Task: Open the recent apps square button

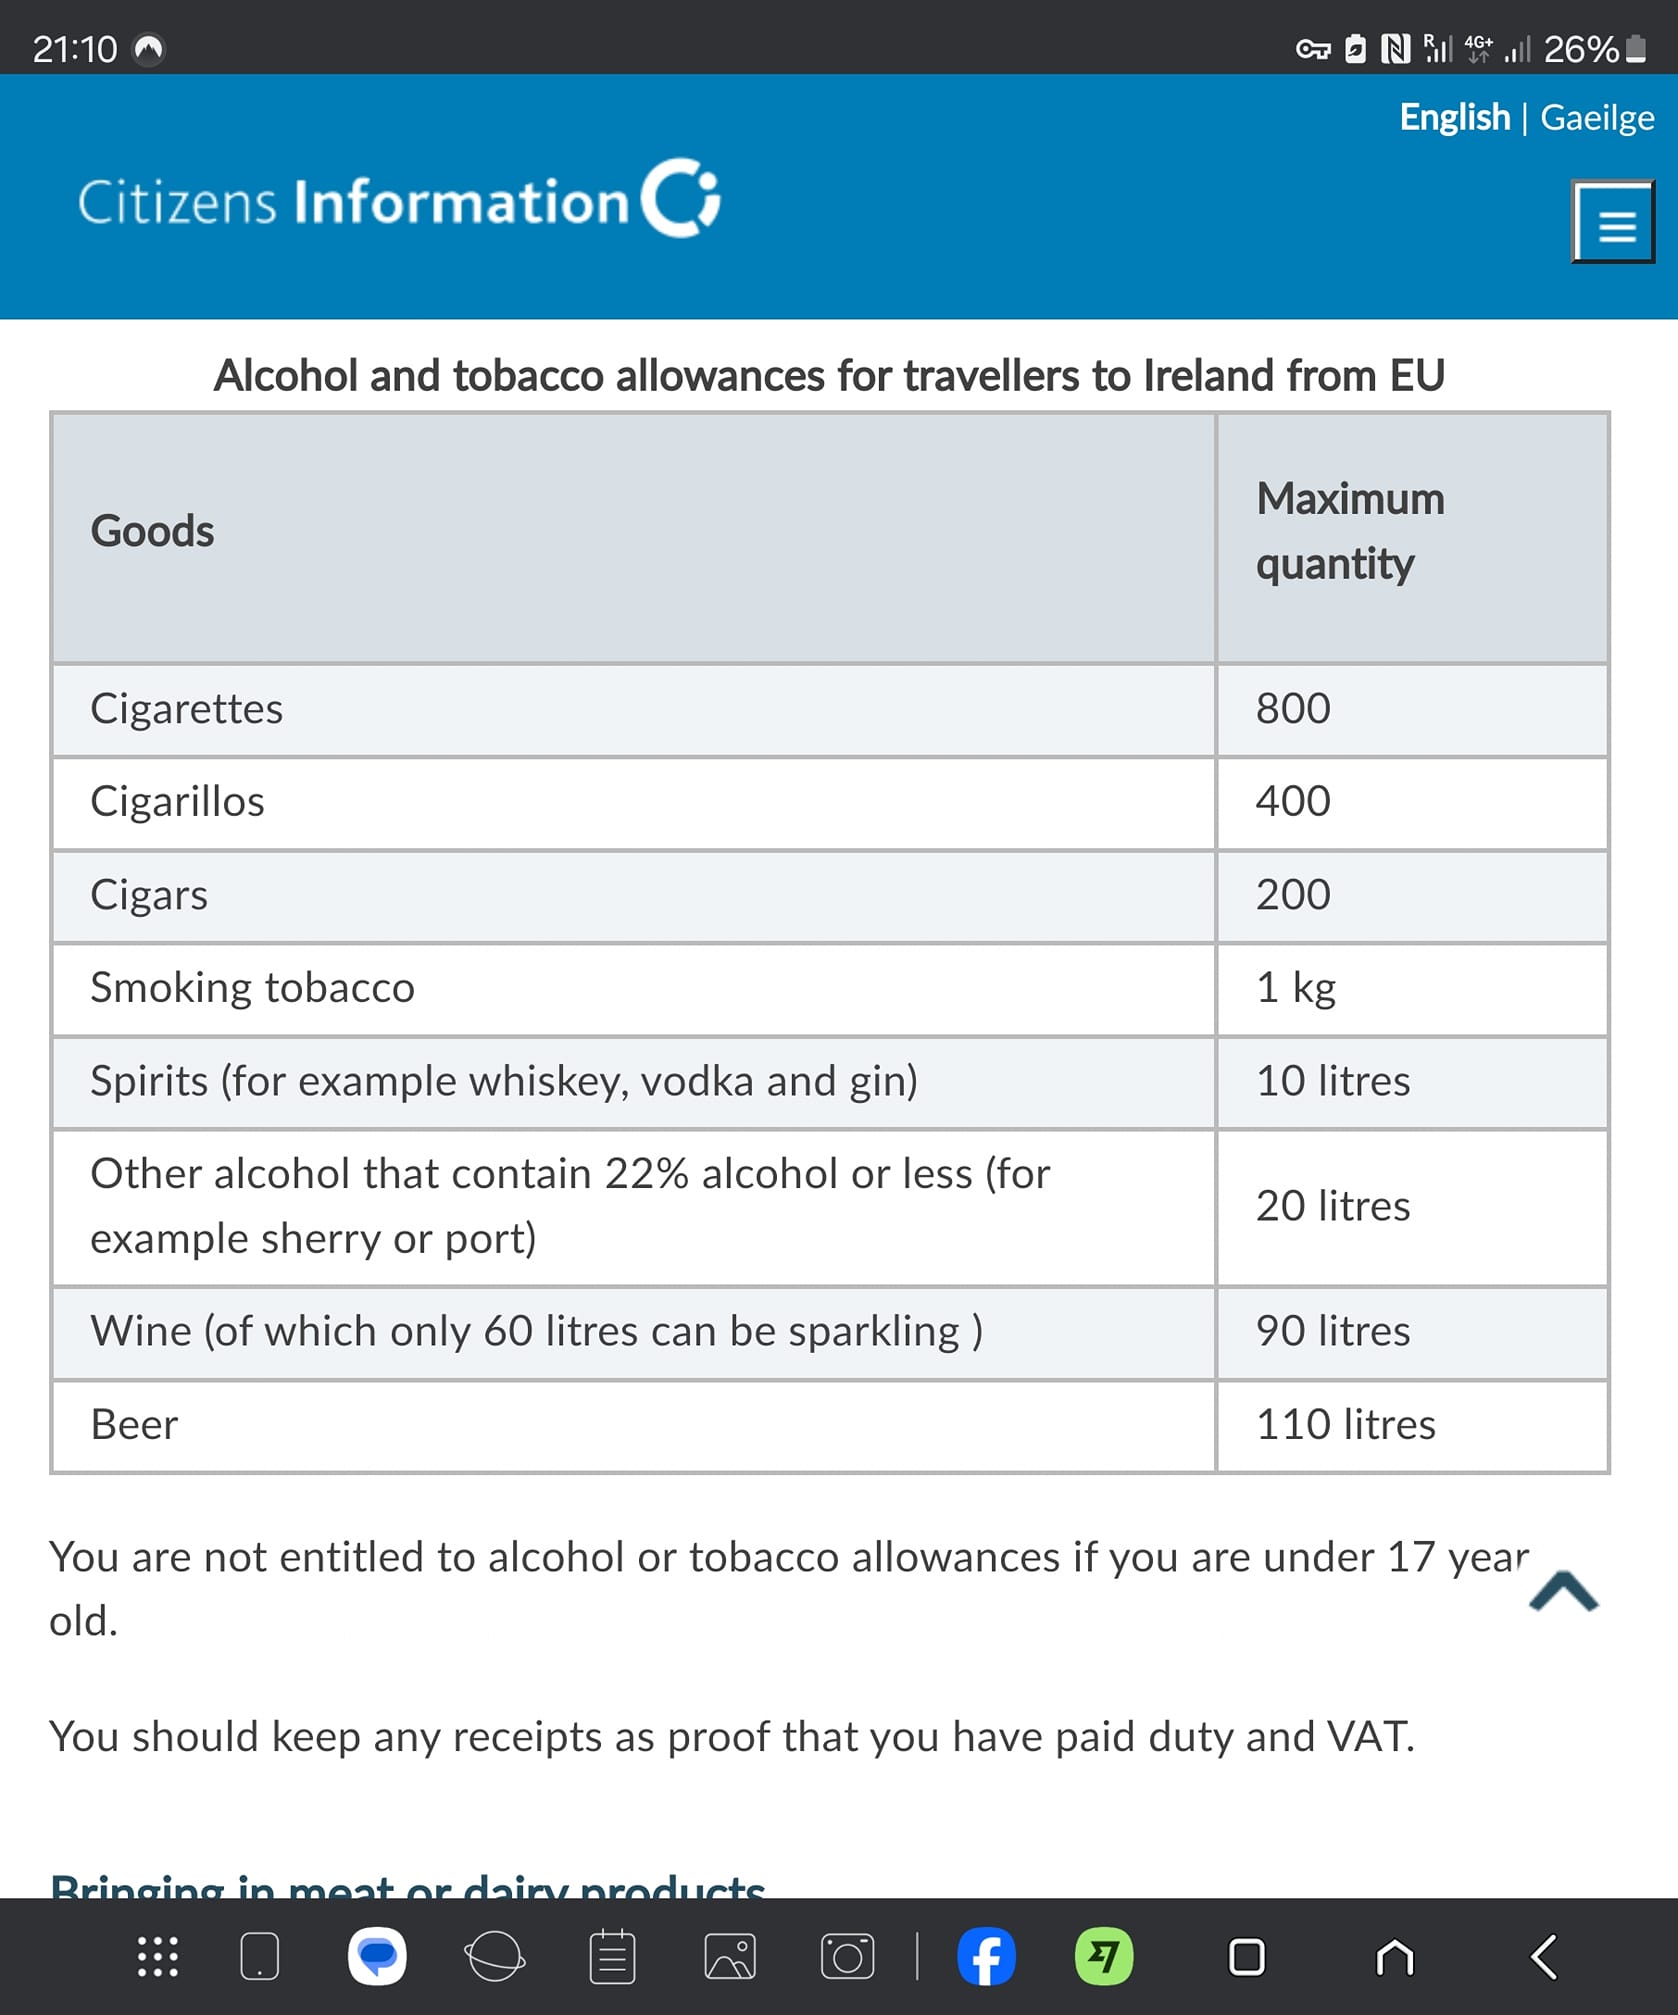Action: click(1246, 1957)
